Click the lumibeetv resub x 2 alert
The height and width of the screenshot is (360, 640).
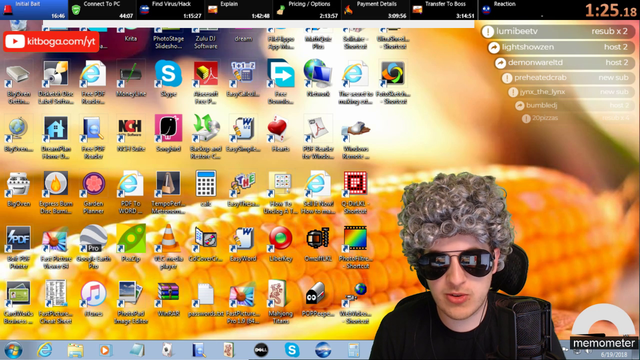coord(557,31)
